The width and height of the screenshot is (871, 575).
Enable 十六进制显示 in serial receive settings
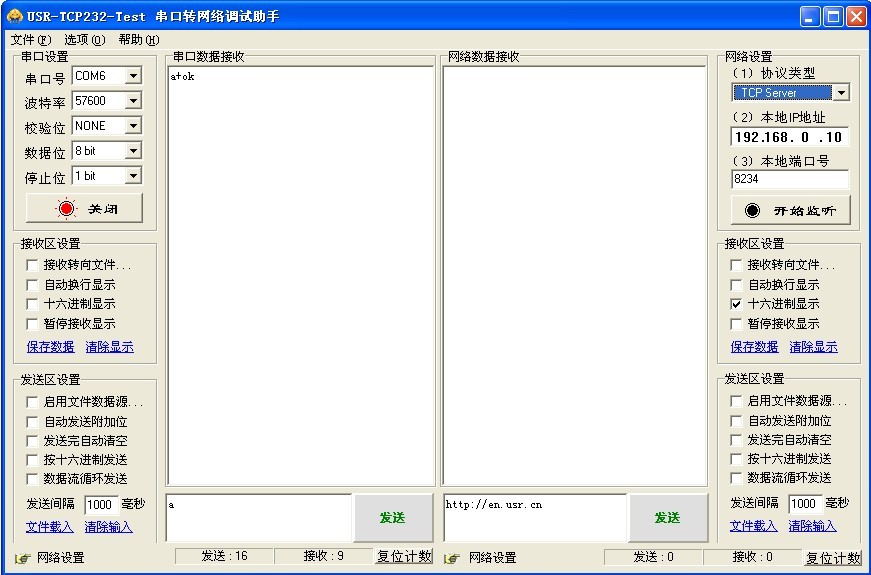(33, 304)
